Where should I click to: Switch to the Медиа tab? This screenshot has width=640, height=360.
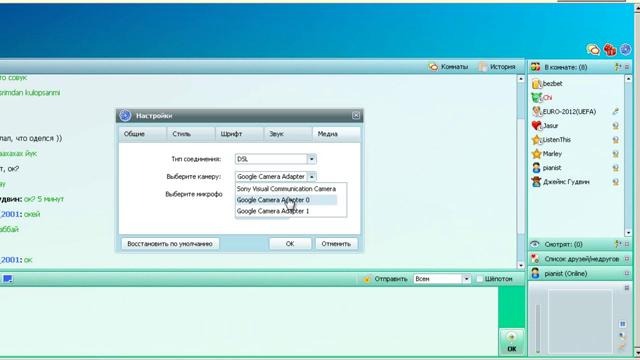coord(336,134)
